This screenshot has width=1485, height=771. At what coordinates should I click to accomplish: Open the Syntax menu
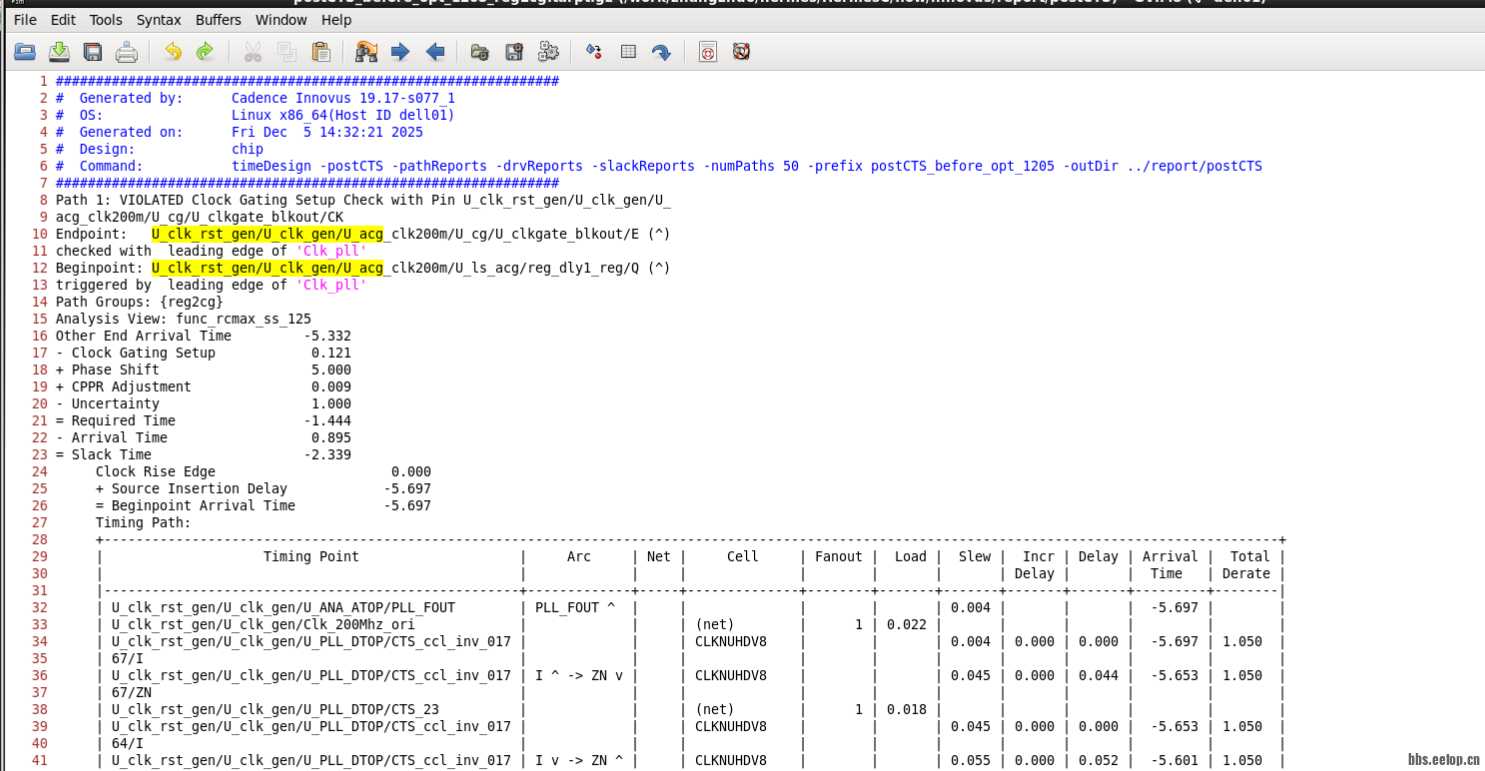pos(160,19)
